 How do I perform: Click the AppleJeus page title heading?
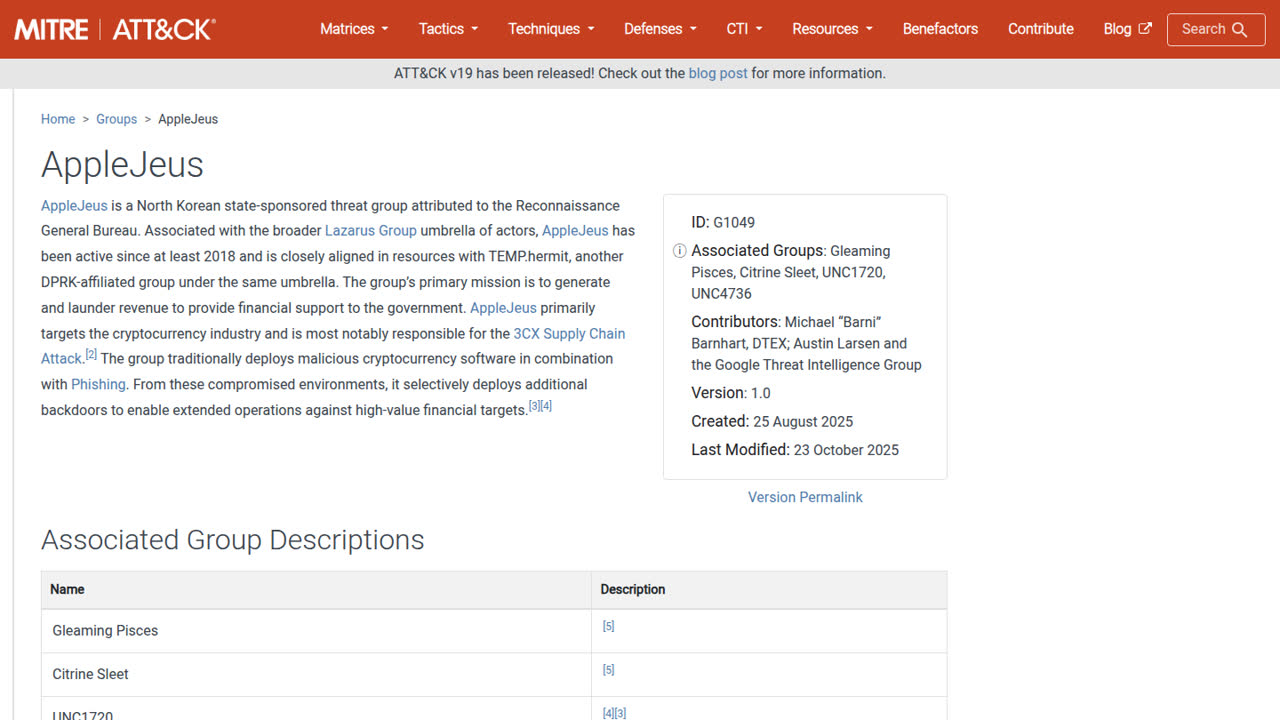122,165
